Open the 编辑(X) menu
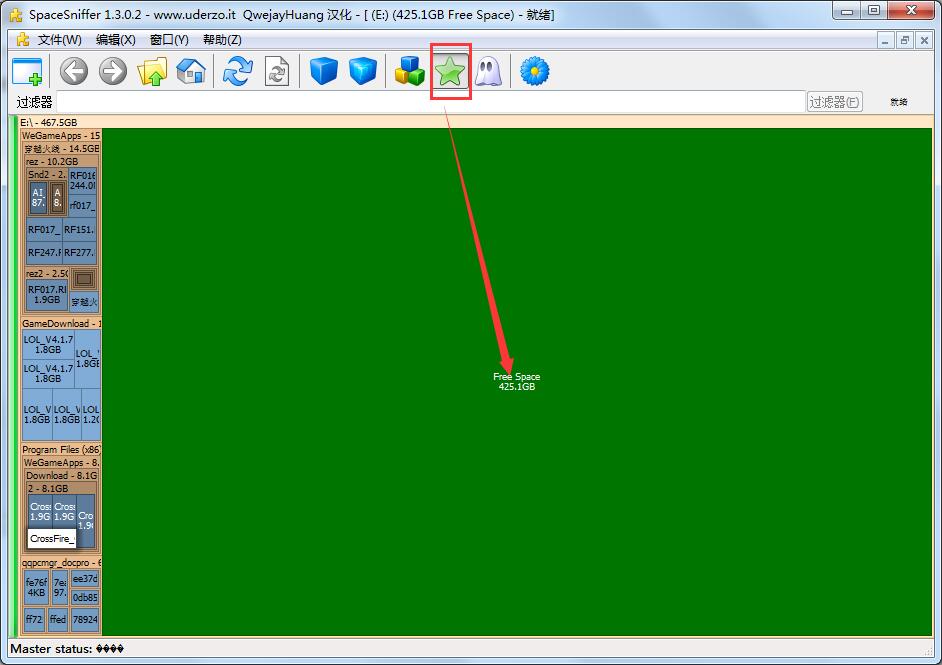Image resolution: width=942 pixels, height=665 pixels. (115, 40)
